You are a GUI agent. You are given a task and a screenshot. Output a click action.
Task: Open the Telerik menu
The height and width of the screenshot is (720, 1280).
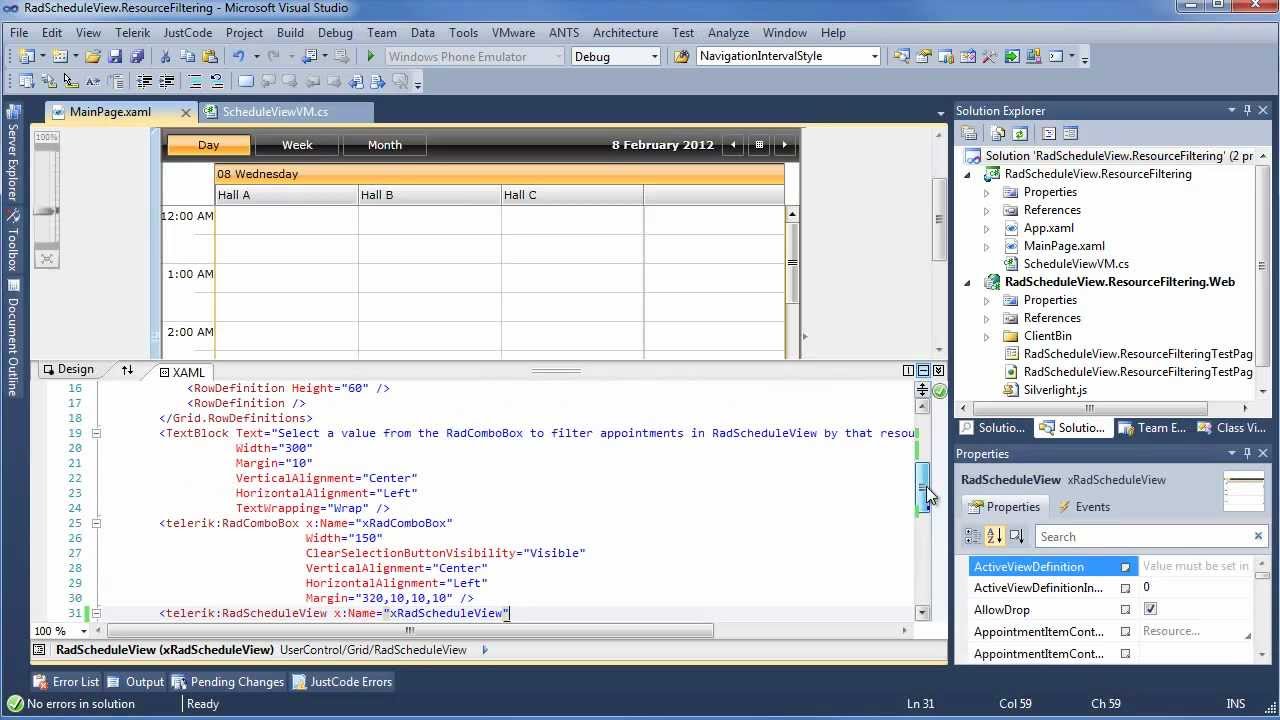[132, 33]
